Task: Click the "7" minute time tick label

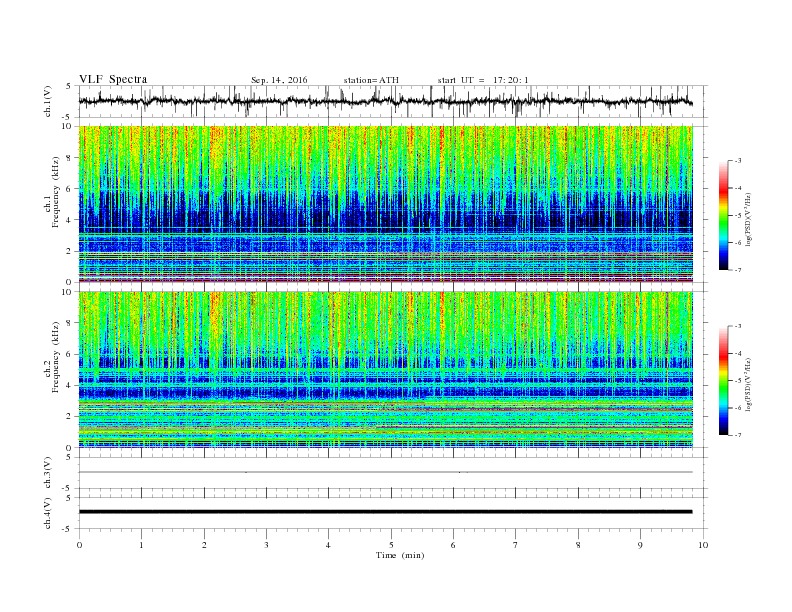Action: pos(516,545)
